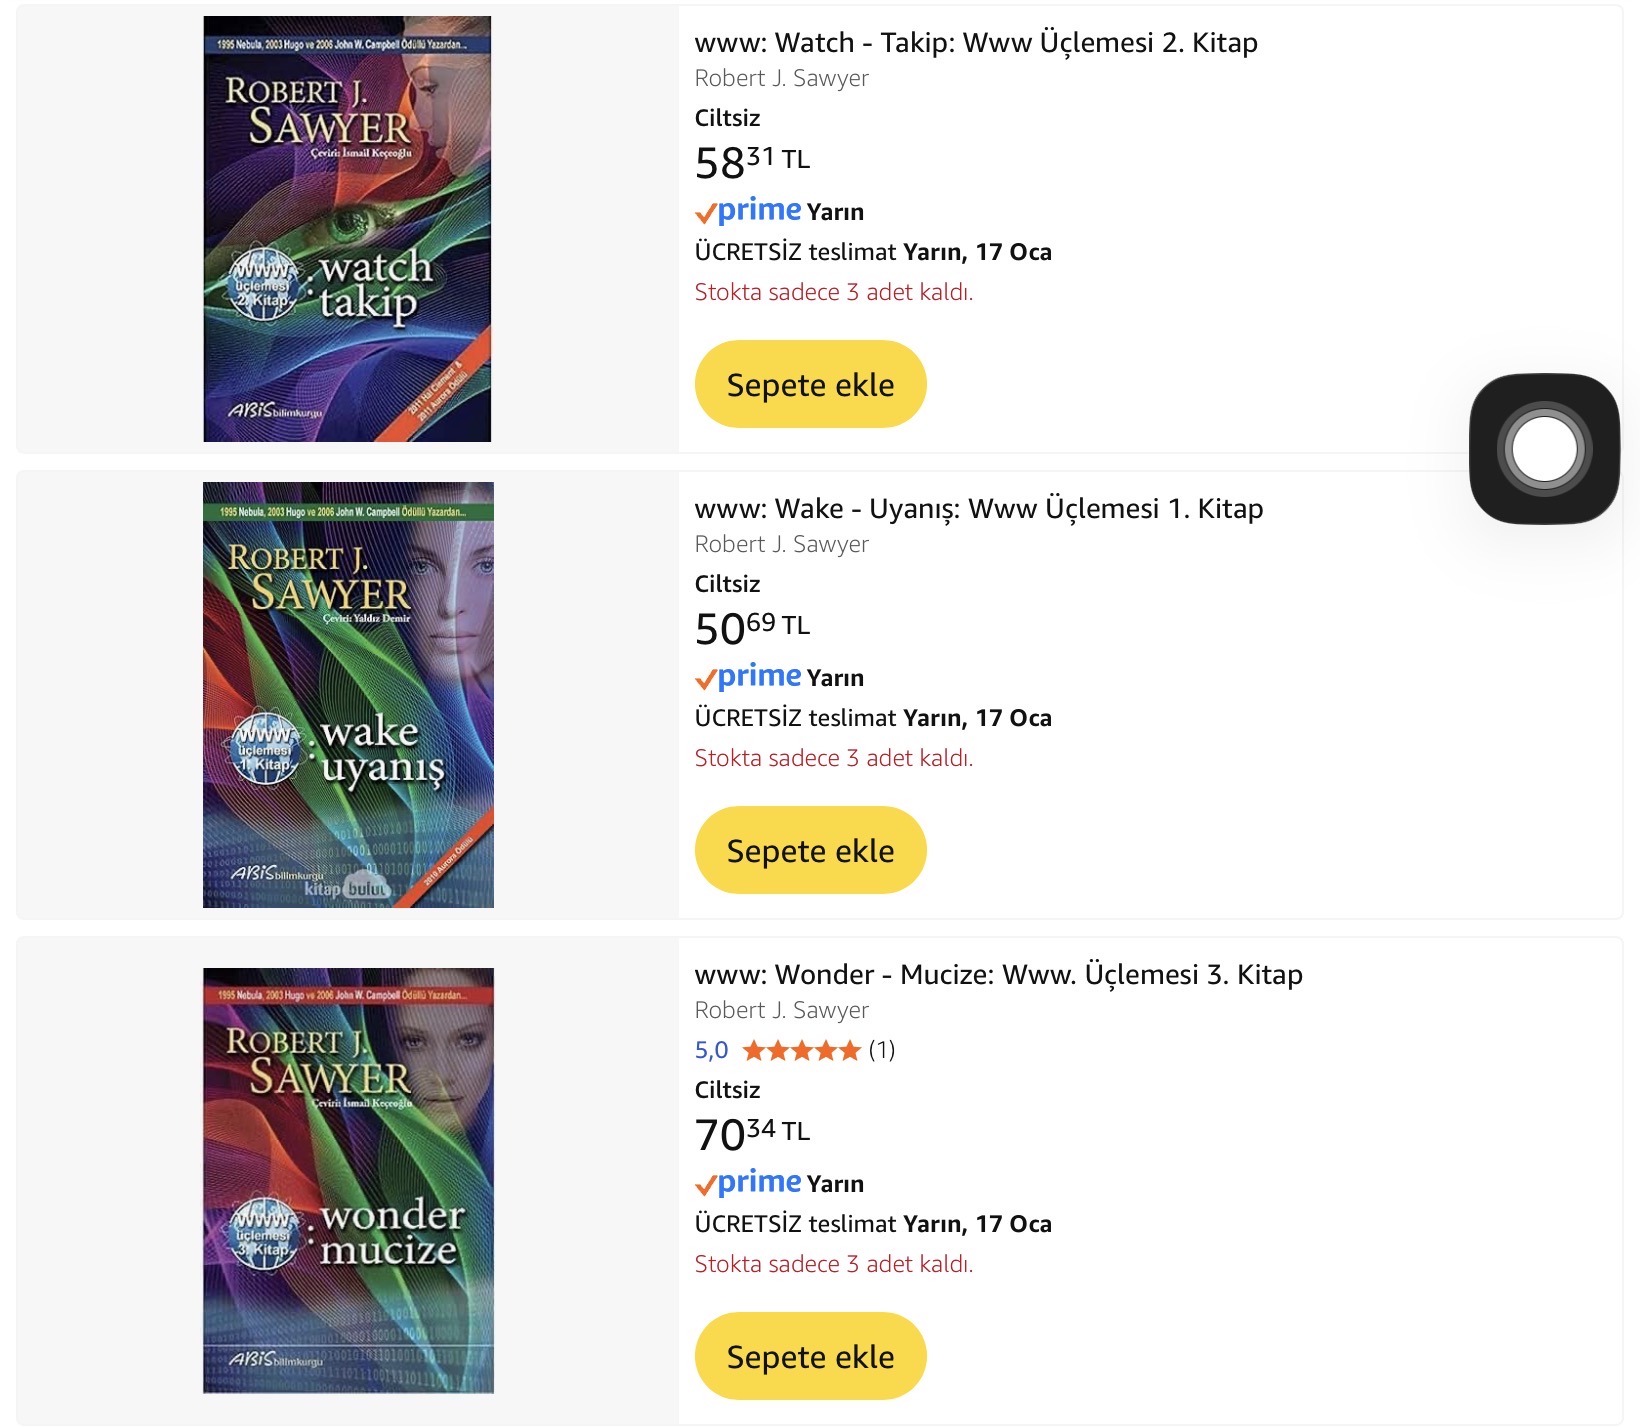1640x1427 pixels.
Task: Open title link for Www Üçlemesi 1. Kitap
Action: coord(978,509)
